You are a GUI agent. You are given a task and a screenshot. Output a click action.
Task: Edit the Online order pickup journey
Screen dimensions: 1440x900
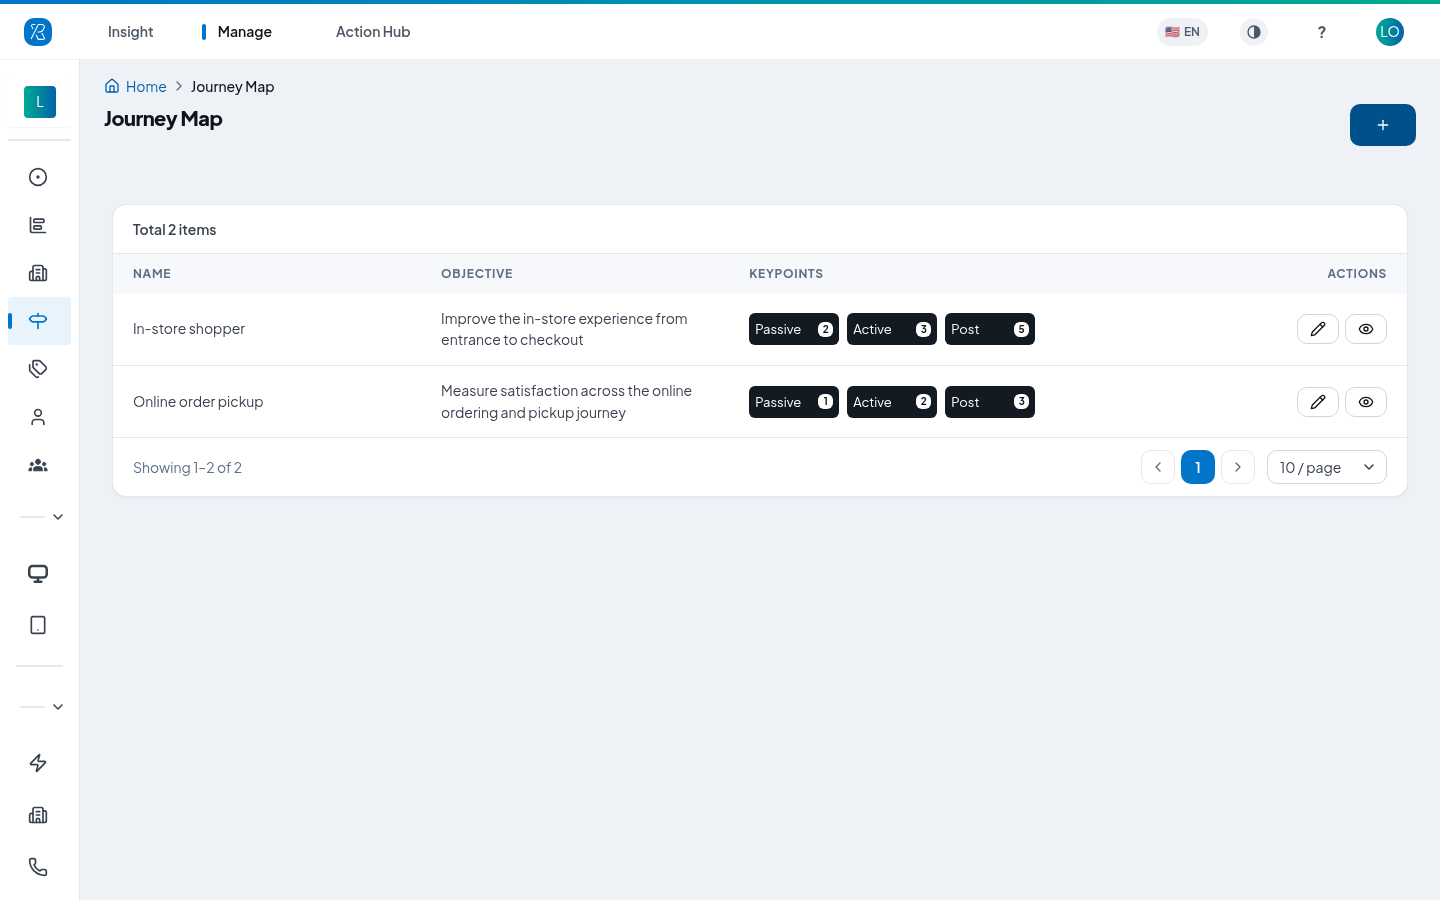[x=1318, y=402]
